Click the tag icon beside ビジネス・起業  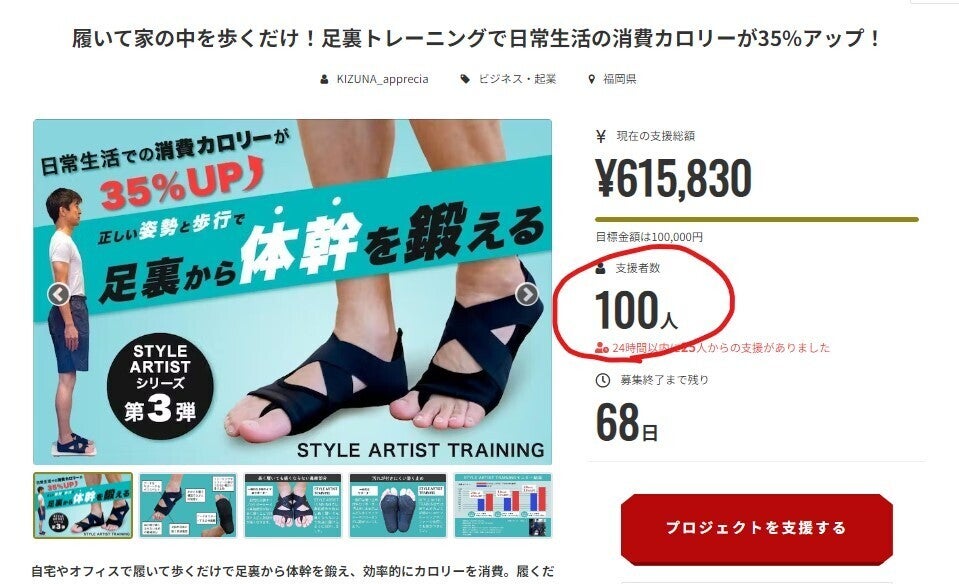coord(465,79)
